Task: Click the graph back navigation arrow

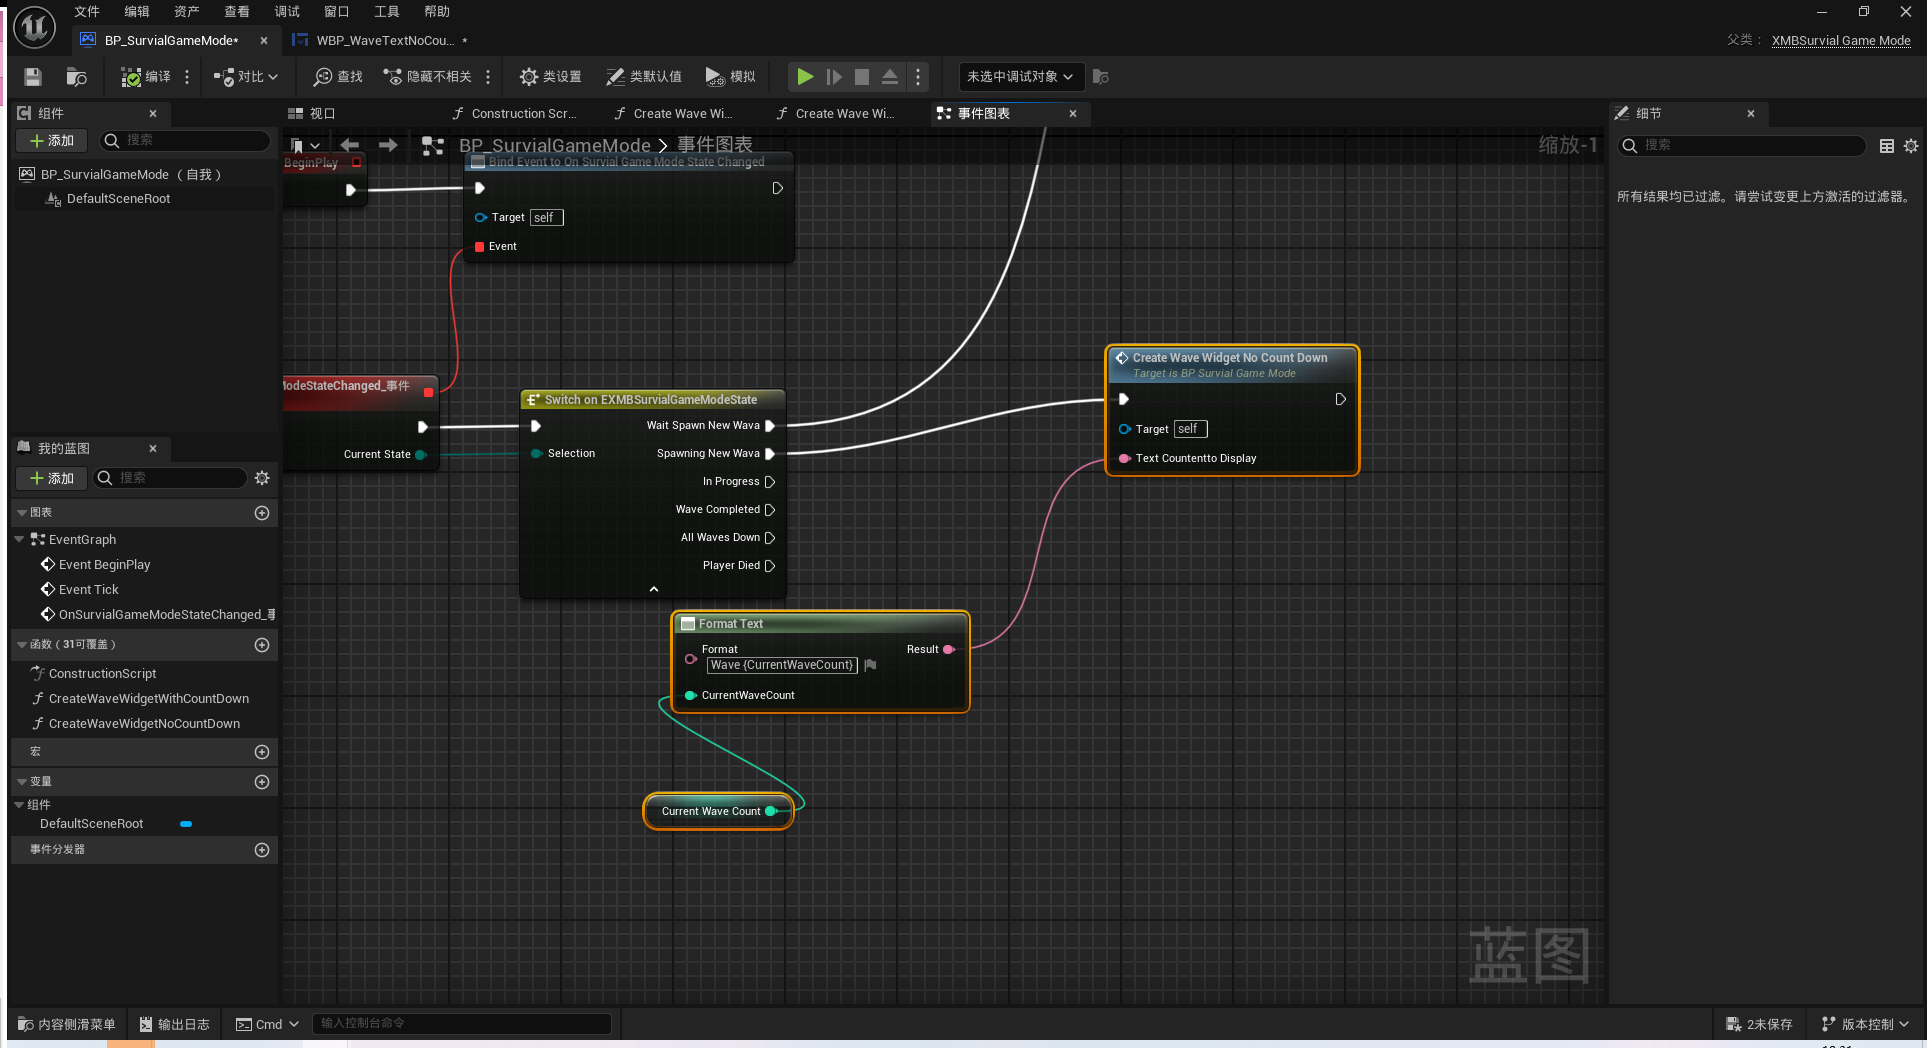Action: click(349, 146)
